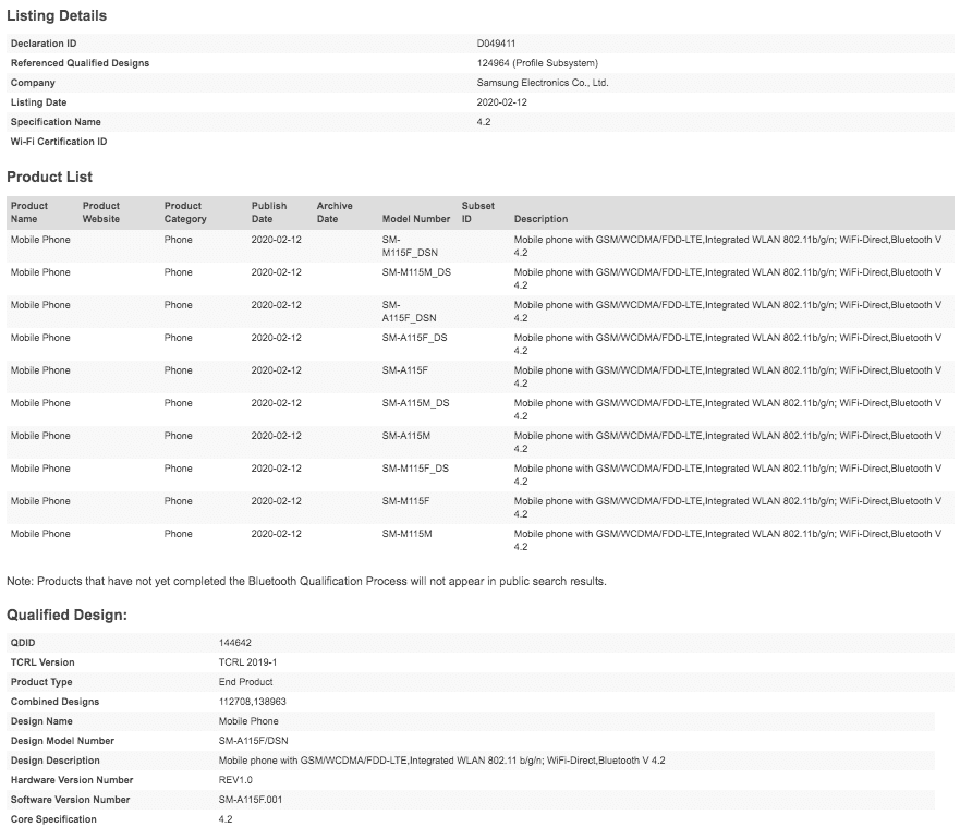
Task: Click the description text in SM-M115F_DS row
Action: tap(727, 475)
